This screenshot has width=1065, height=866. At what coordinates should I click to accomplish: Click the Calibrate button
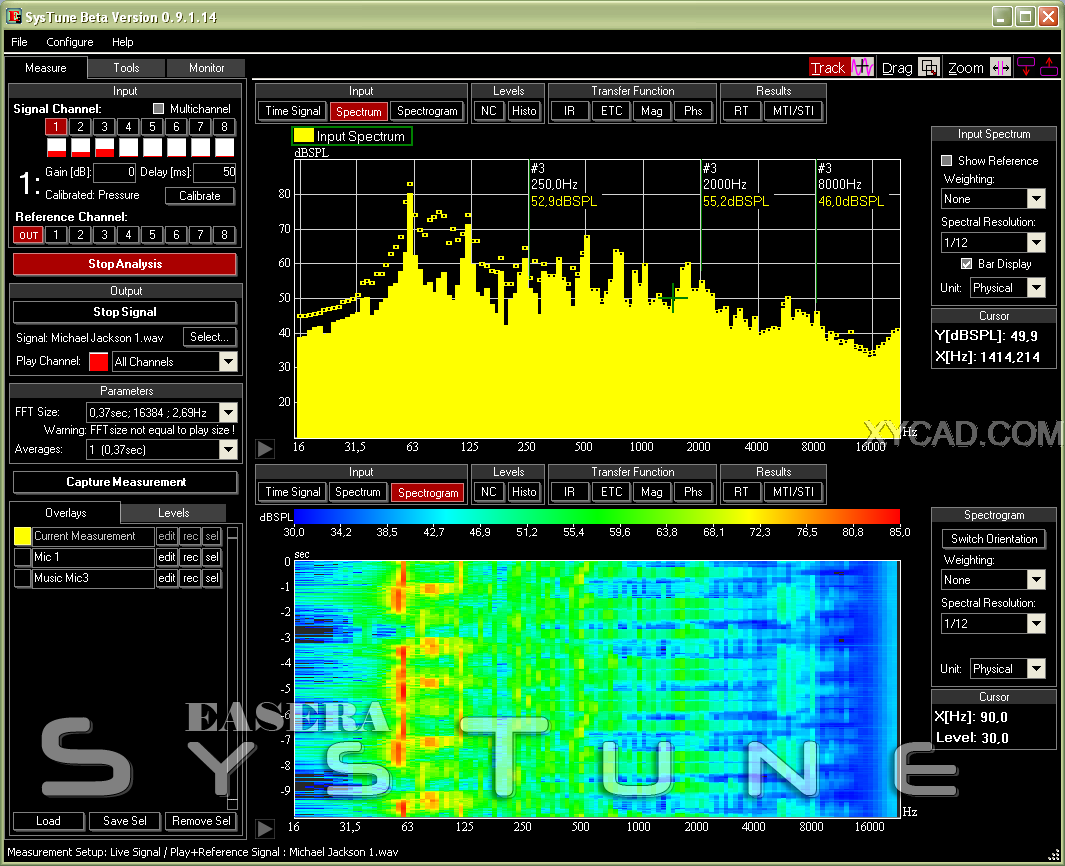pos(200,196)
